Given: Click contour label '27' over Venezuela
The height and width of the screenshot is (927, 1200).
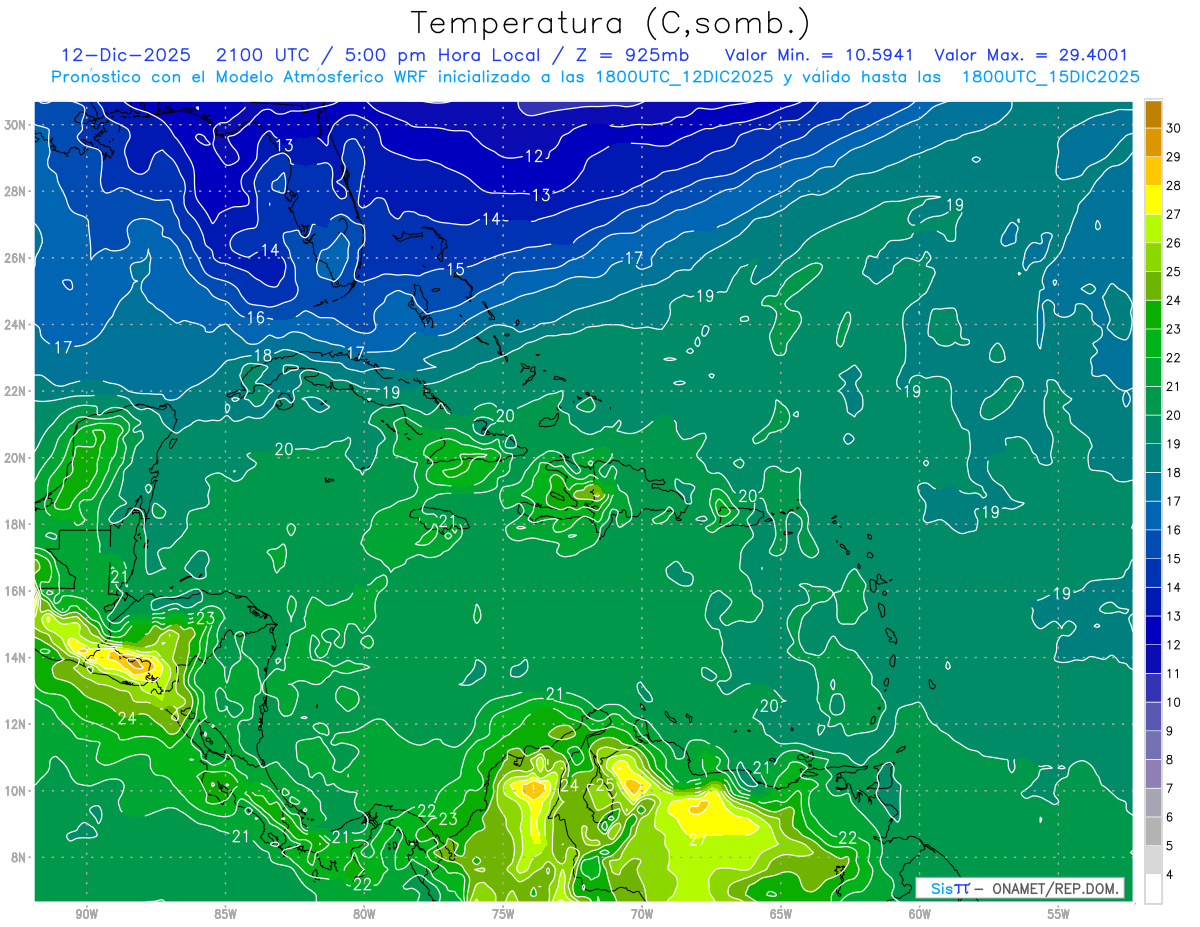Looking at the screenshot, I should (x=698, y=840).
